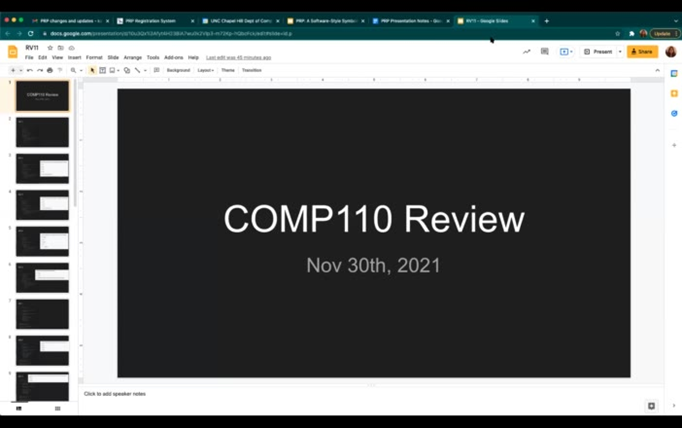Image resolution: width=682 pixels, height=428 pixels.
Task: Reload the browser page
Action: pyautogui.click(x=30, y=33)
